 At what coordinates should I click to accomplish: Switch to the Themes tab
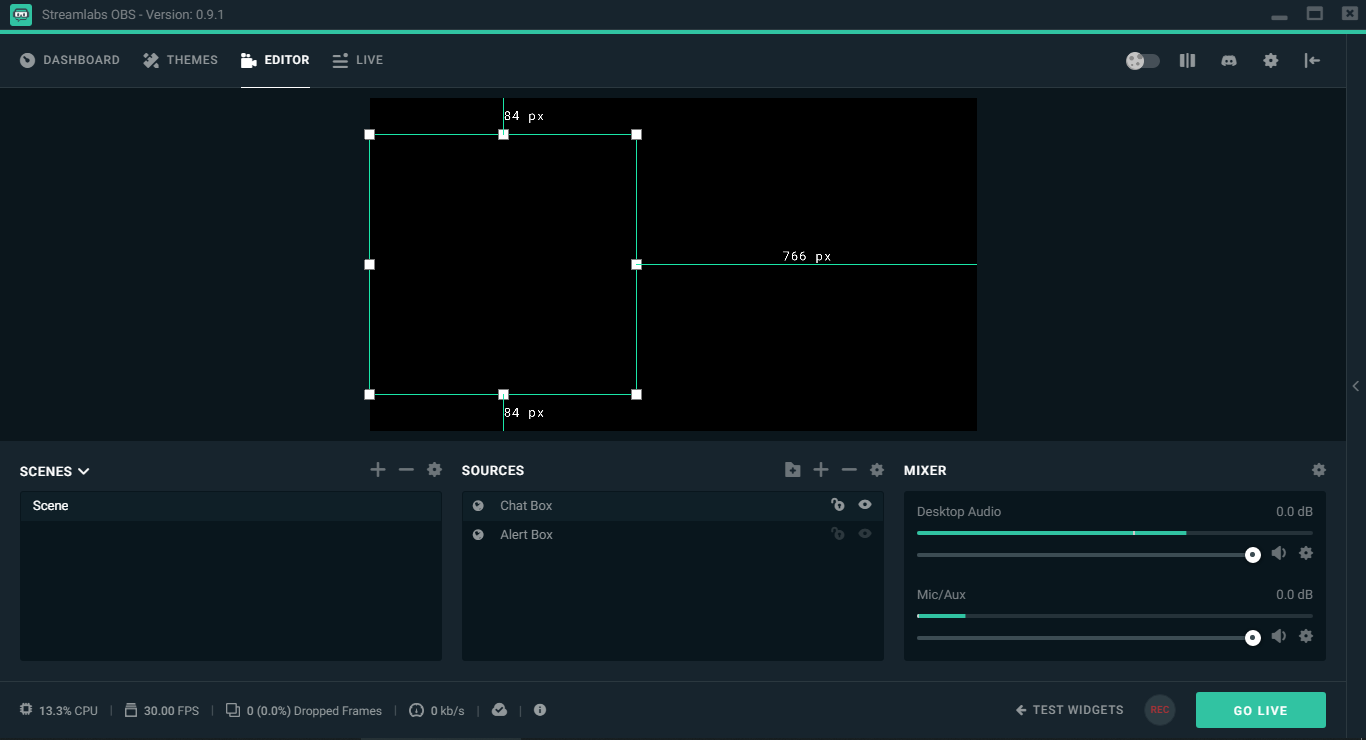click(180, 60)
